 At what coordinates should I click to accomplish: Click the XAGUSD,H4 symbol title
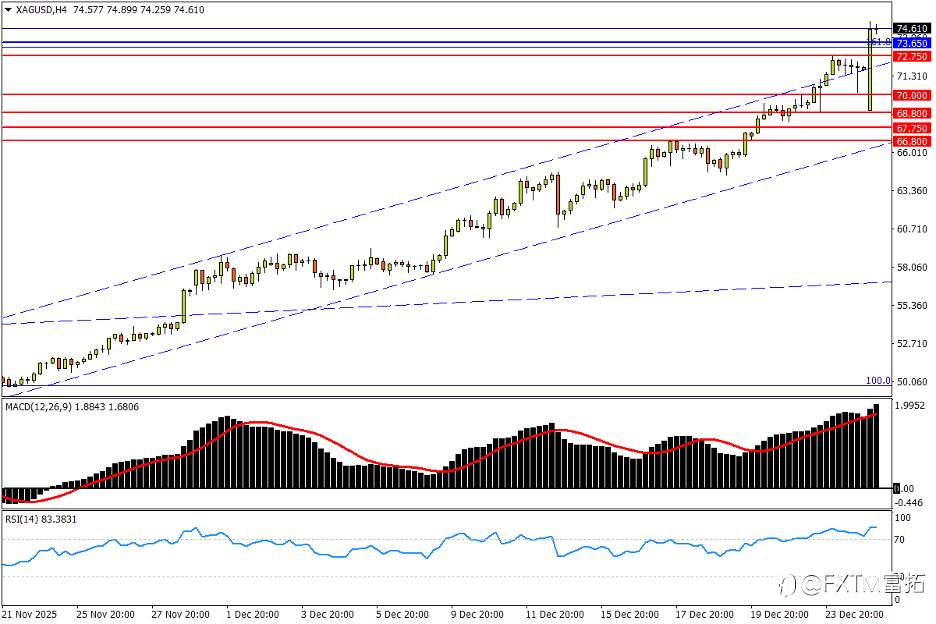42,10
